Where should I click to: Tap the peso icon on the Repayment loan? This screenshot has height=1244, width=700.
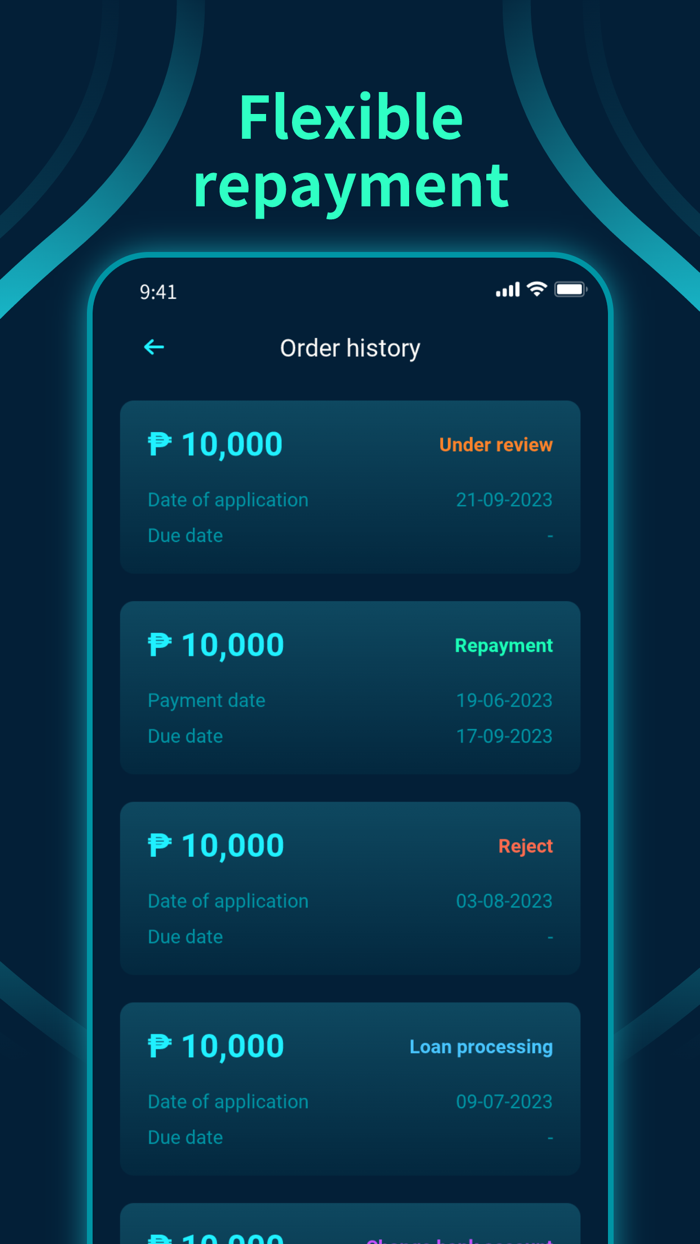158,644
